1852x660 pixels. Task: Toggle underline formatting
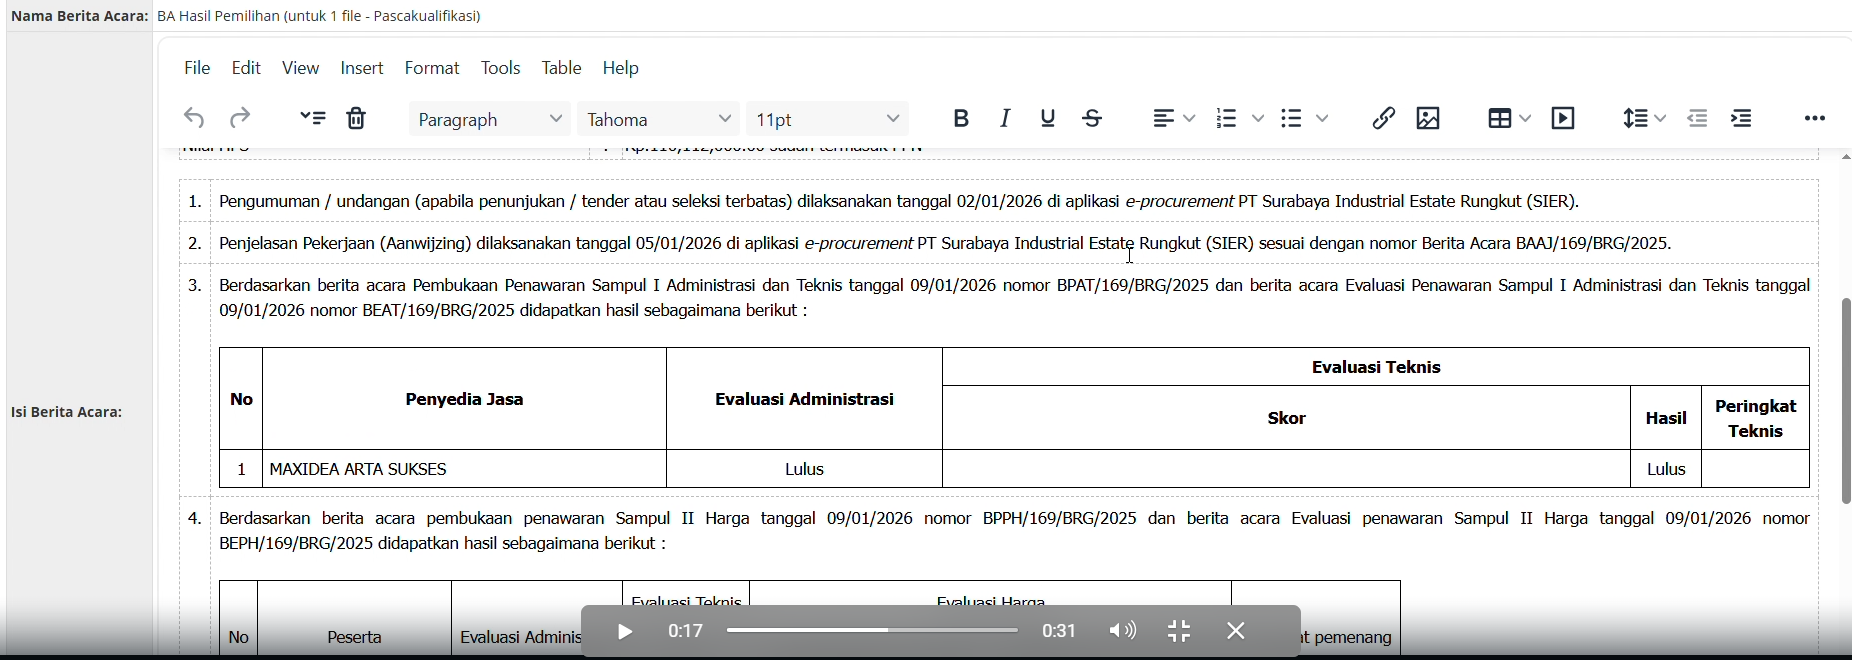pos(1048,119)
